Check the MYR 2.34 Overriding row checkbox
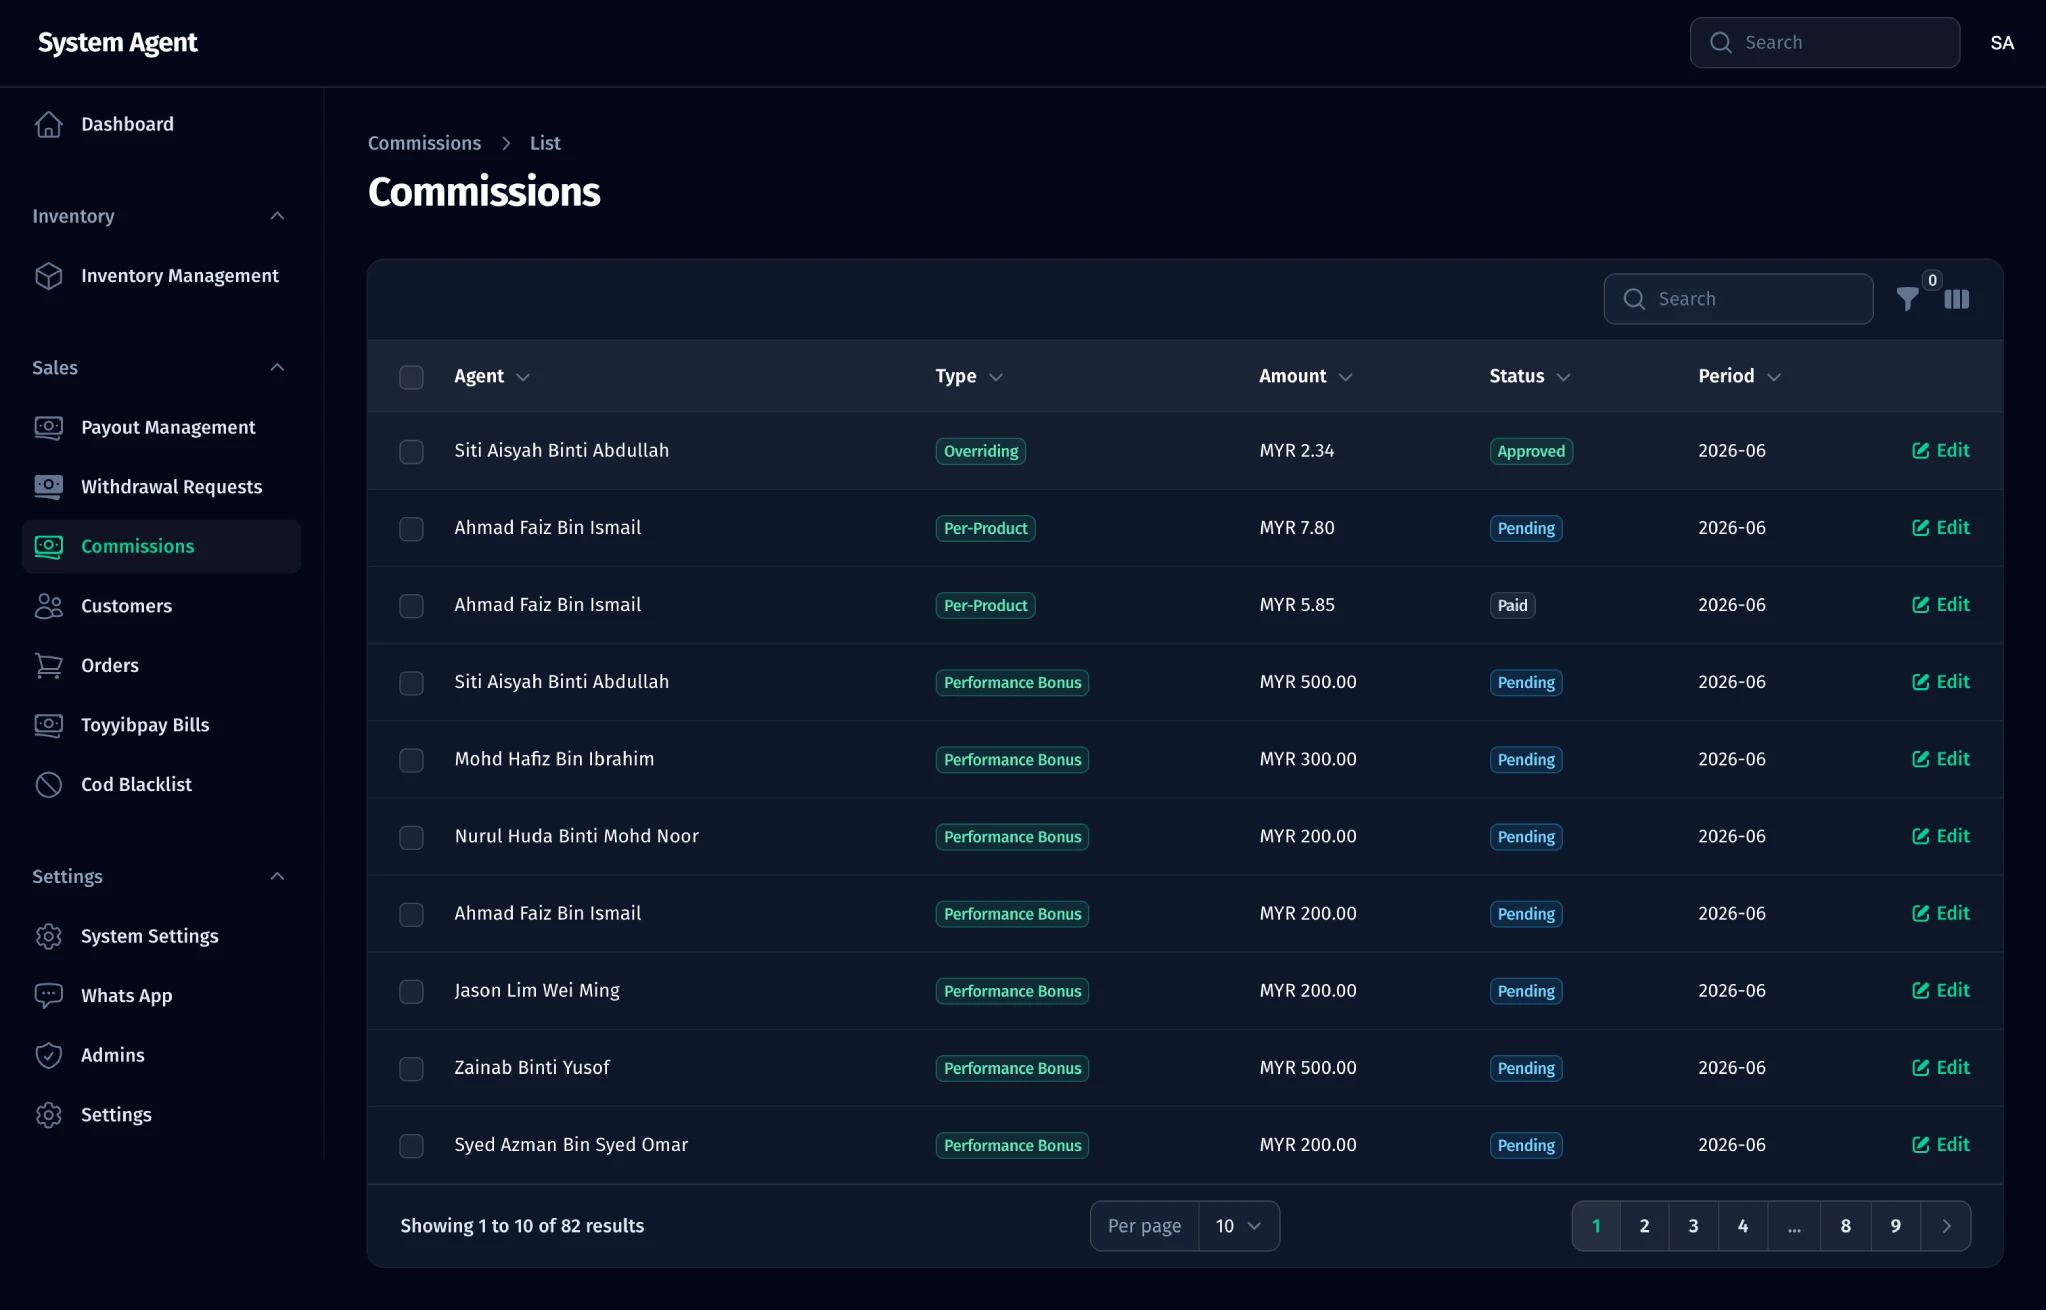This screenshot has height=1310, width=2046. (411, 451)
